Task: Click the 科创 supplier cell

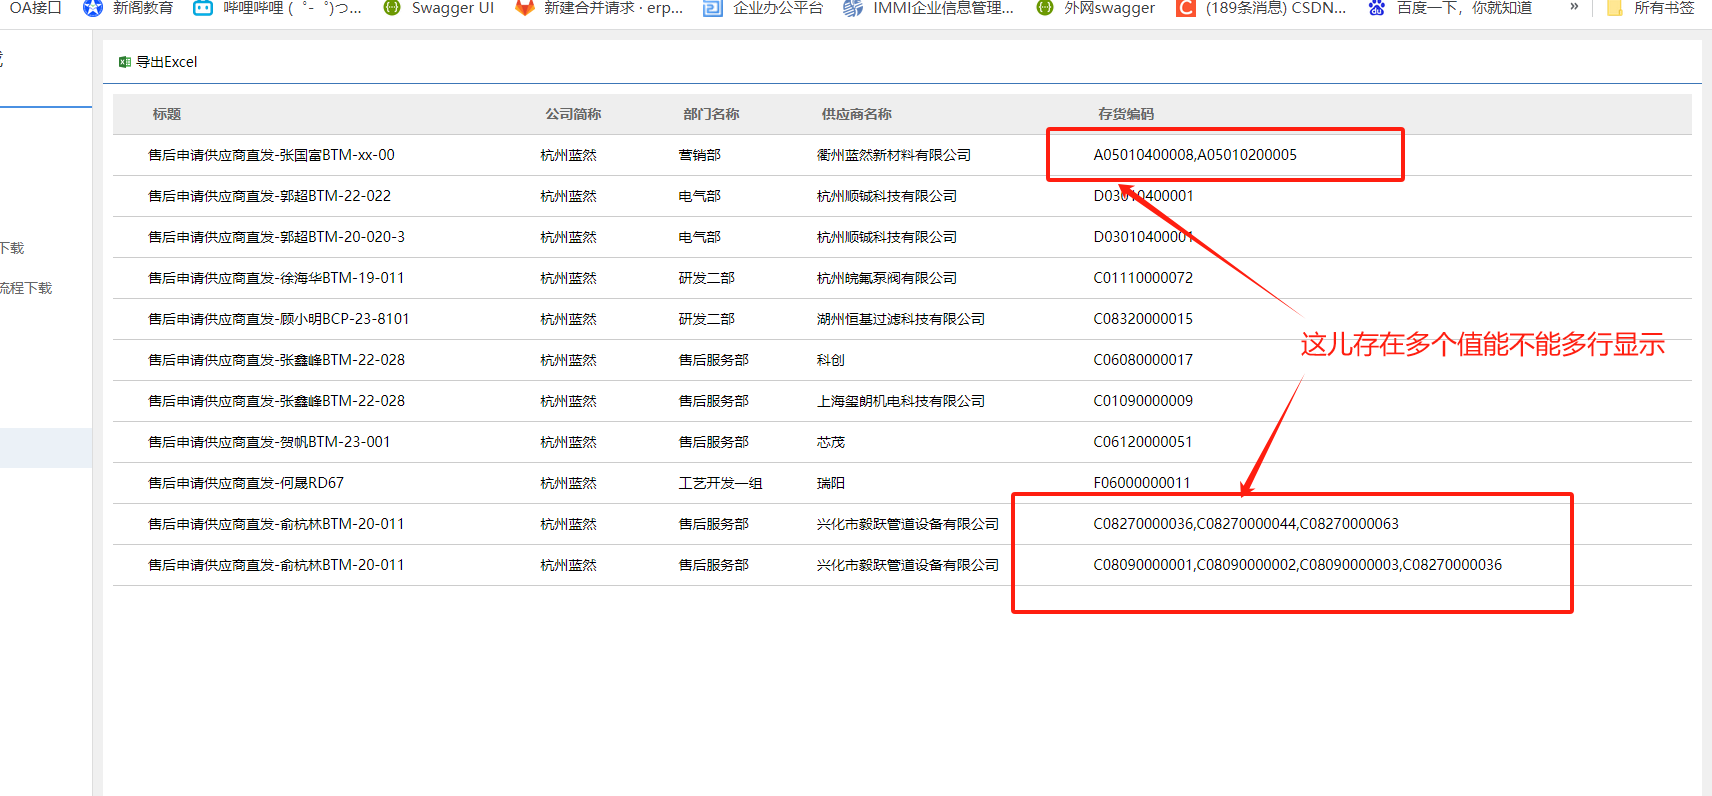Action: pos(830,360)
